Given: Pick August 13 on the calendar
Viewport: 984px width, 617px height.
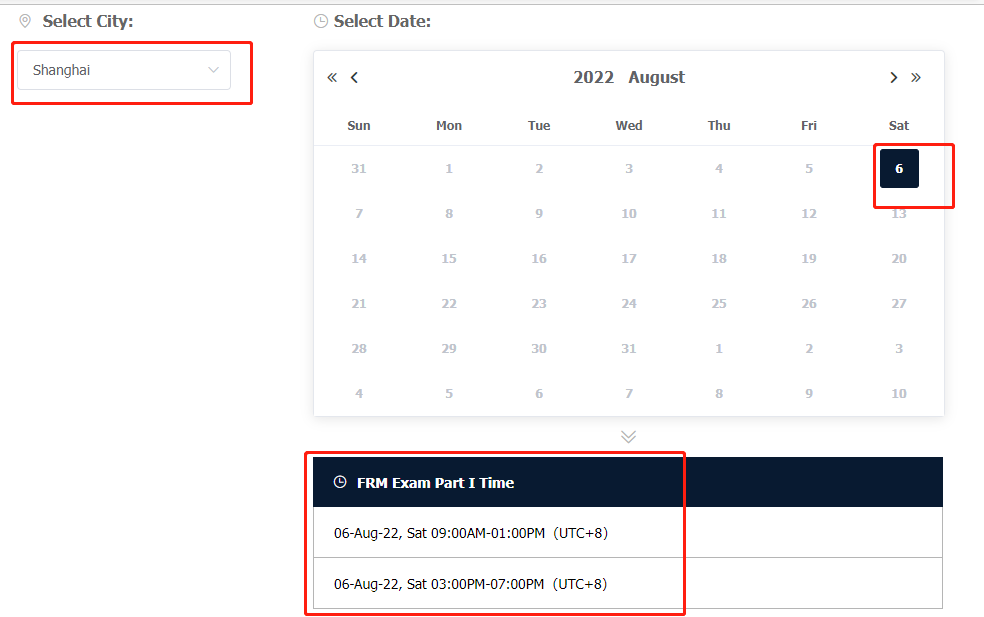Looking at the screenshot, I should 899,214.
